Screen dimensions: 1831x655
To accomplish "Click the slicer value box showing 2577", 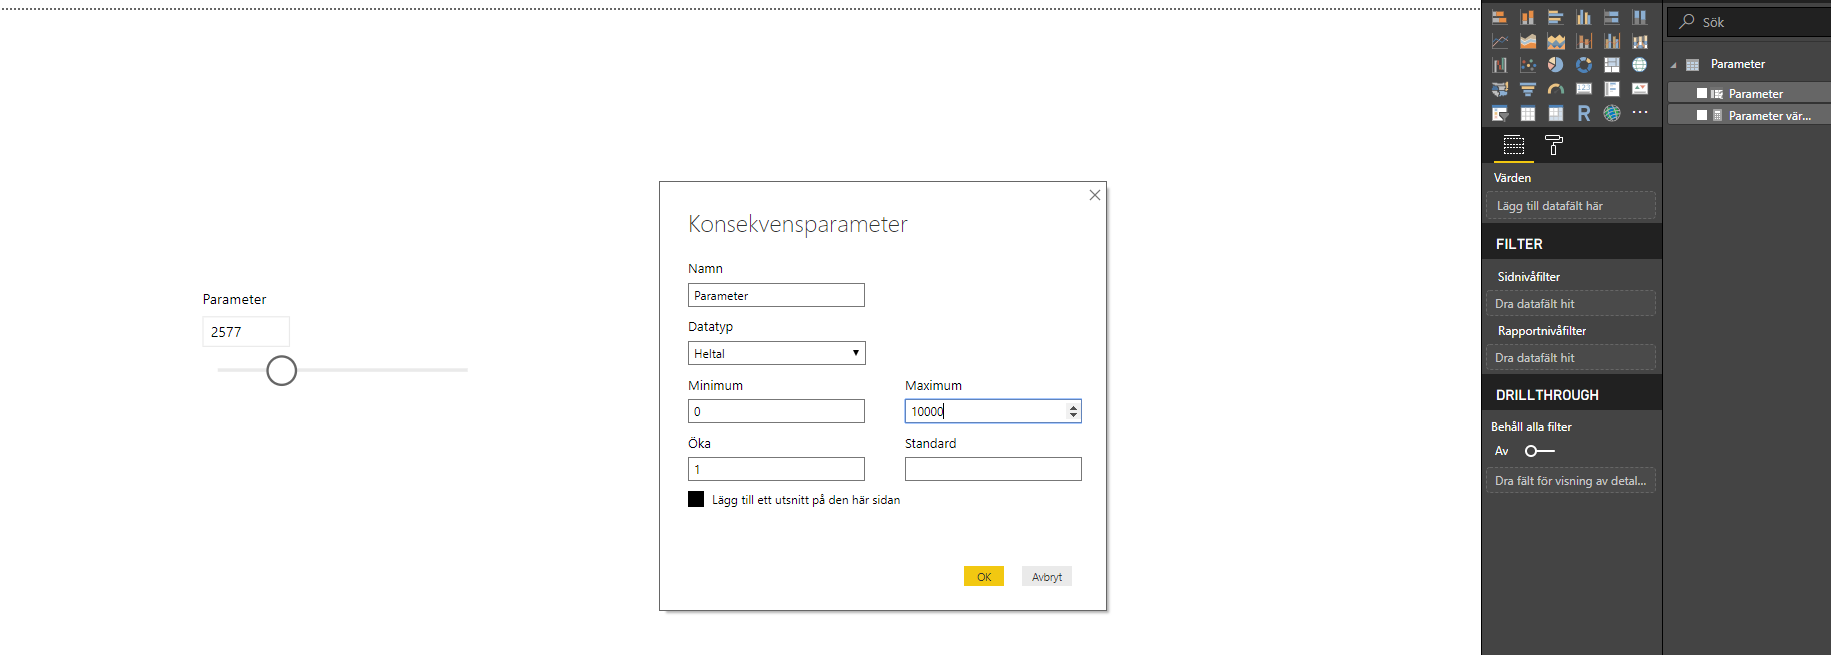I will (246, 331).
